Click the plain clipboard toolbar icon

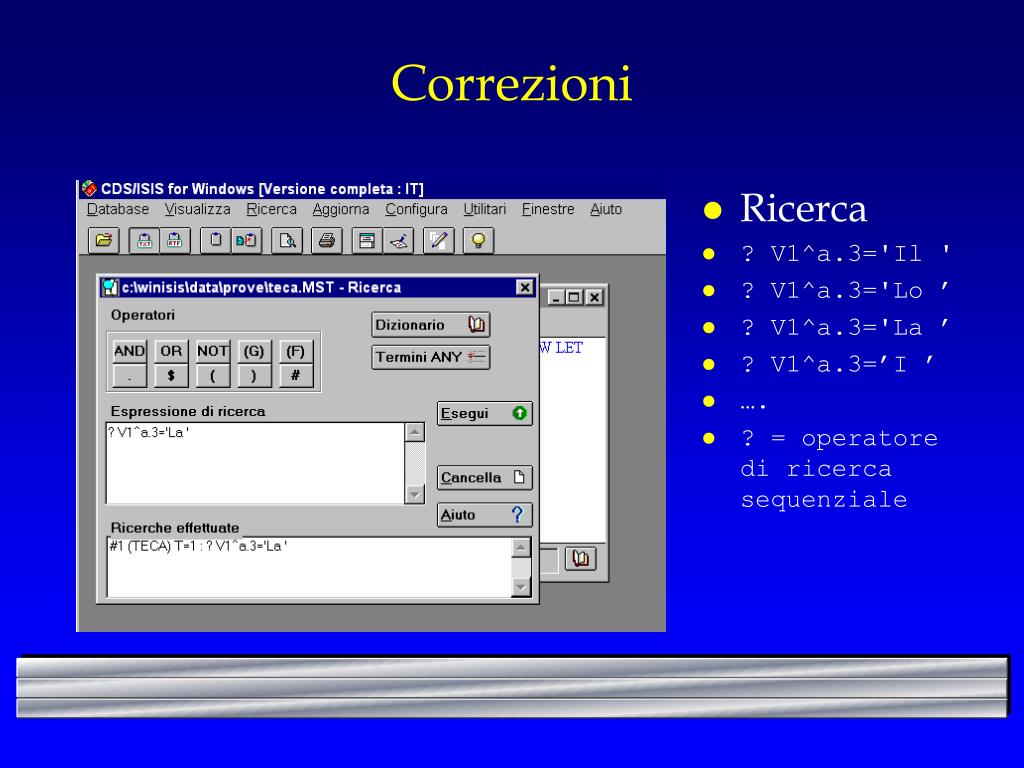216,240
